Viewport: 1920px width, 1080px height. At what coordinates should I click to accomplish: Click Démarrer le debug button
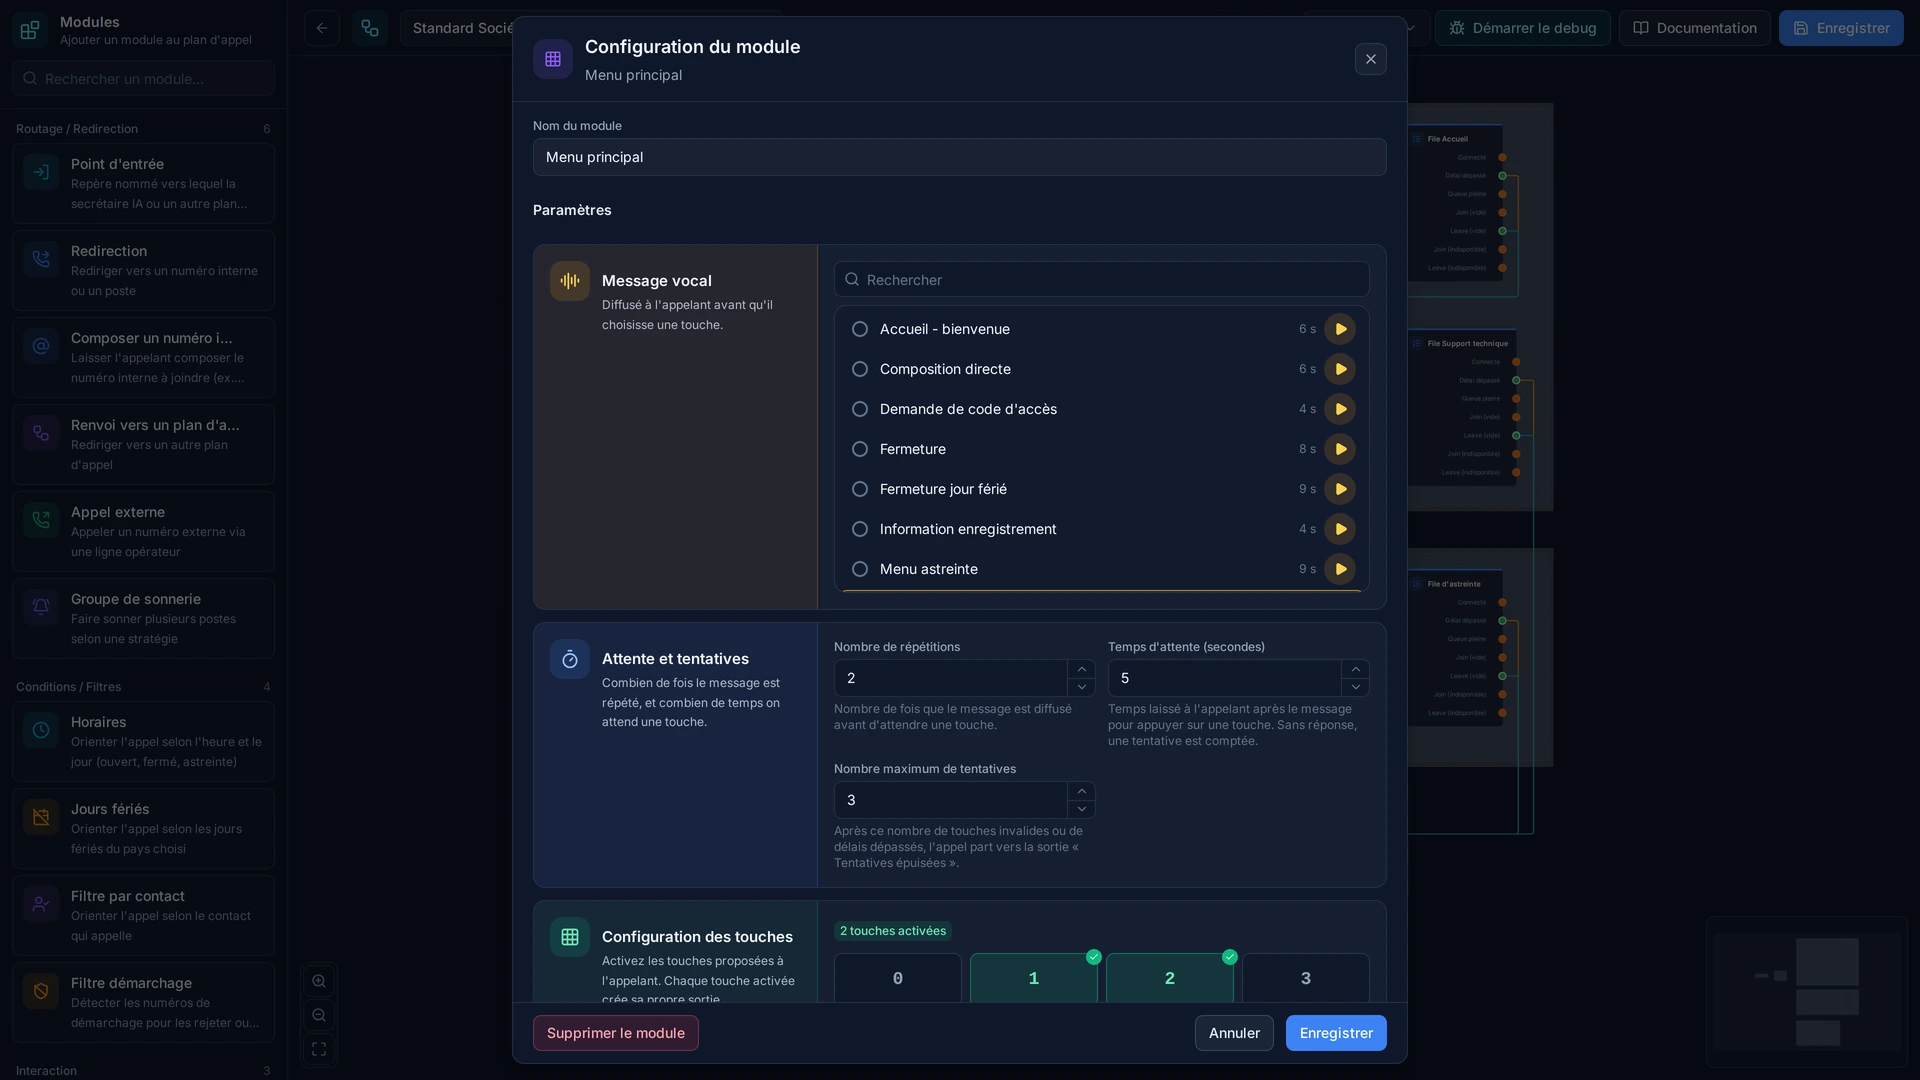(x=1522, y=28)
